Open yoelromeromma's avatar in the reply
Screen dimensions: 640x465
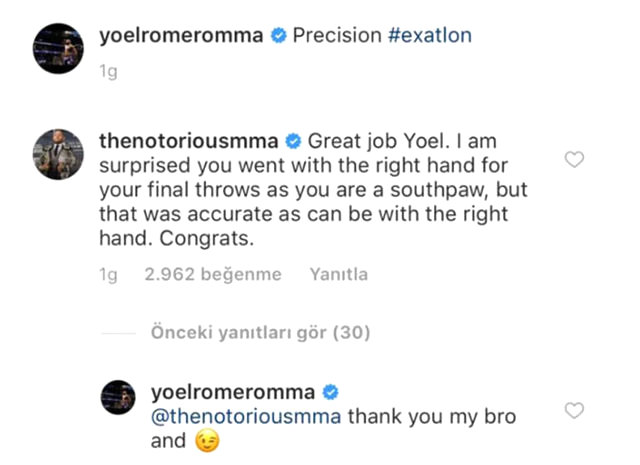pyautogui.click(x=120, y=397)
